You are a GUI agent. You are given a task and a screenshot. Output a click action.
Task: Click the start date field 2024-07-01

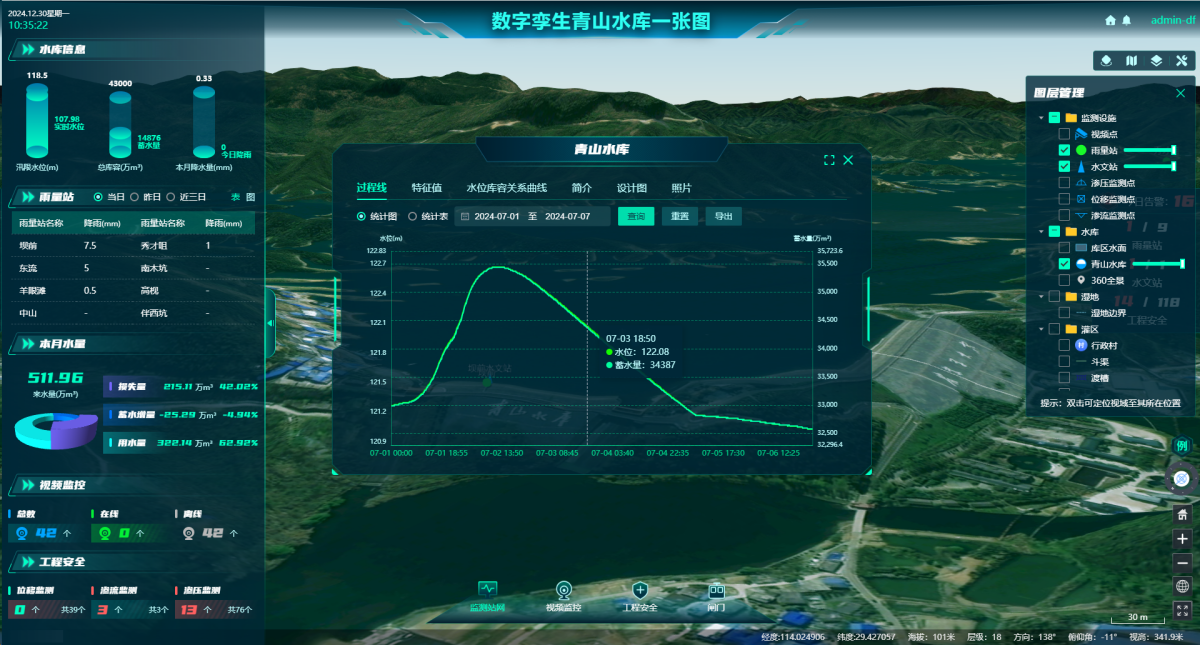498,216
